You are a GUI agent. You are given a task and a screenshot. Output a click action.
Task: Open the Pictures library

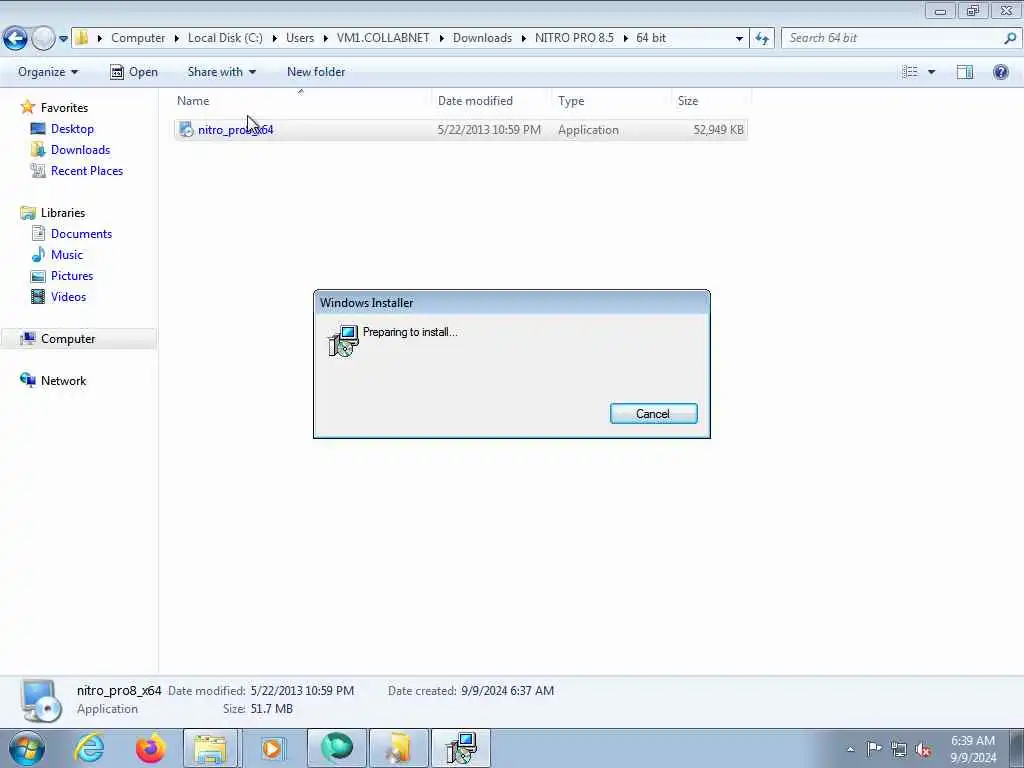tap(72, 276)
